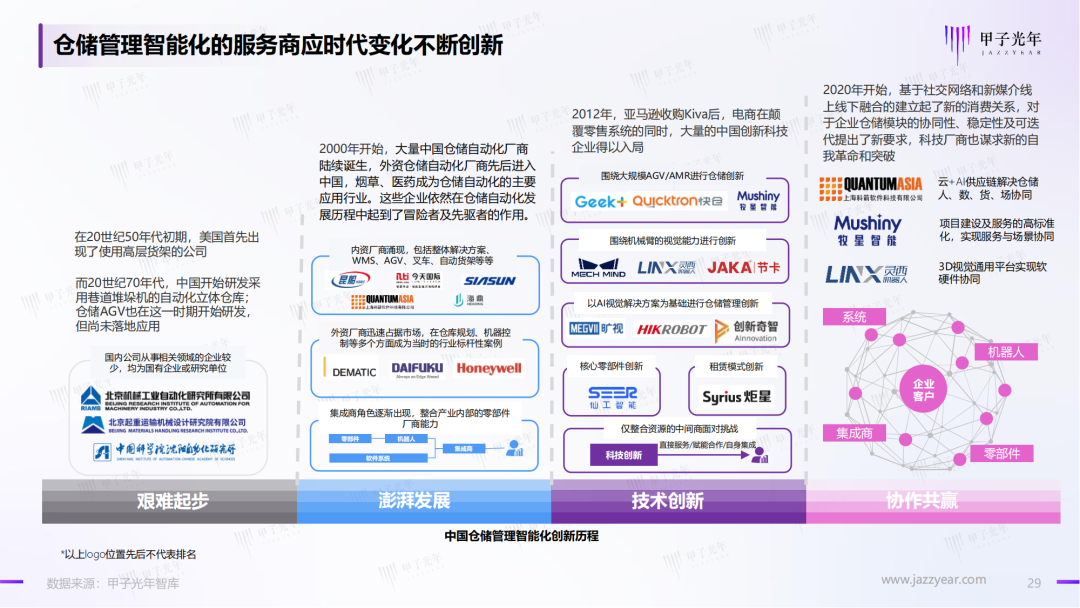The height and width of the screenshot is (608, 1080).
Task: Click the pink 零部件 label
Action: click(1001, 454)
